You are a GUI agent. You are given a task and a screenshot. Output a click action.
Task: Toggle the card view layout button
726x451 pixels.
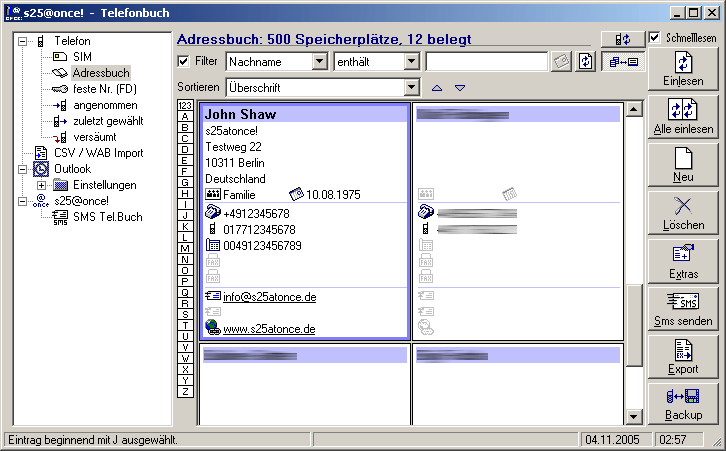(x=623, y=62)
